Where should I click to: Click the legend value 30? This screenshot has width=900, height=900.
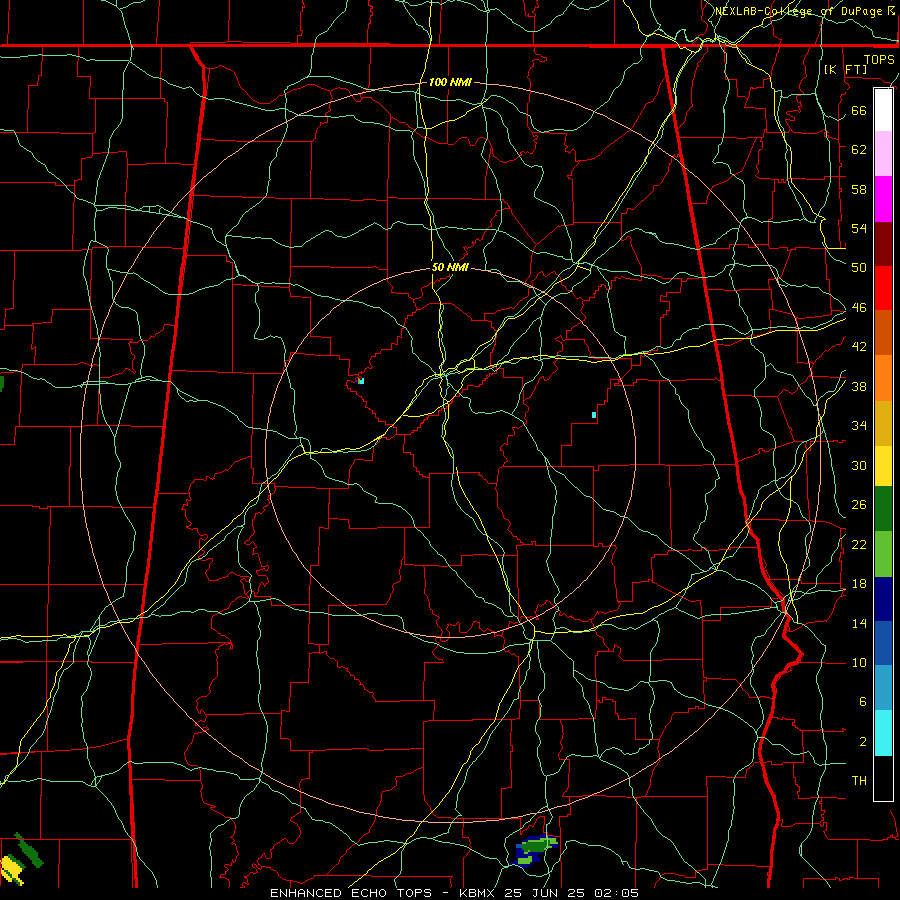coord(859,465)
